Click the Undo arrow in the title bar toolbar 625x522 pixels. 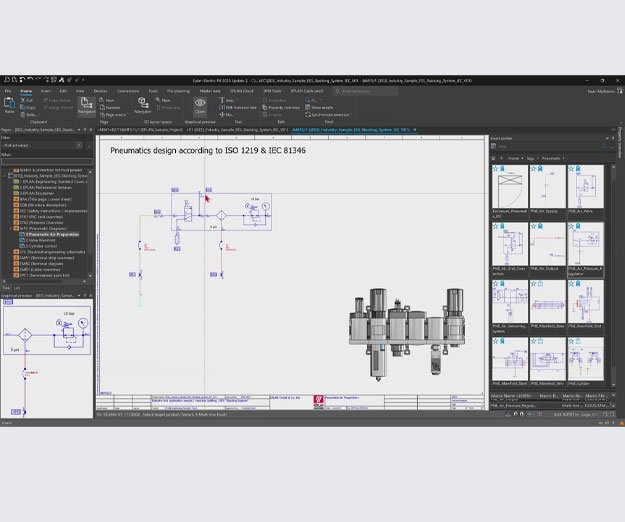[x=30, y=80]
